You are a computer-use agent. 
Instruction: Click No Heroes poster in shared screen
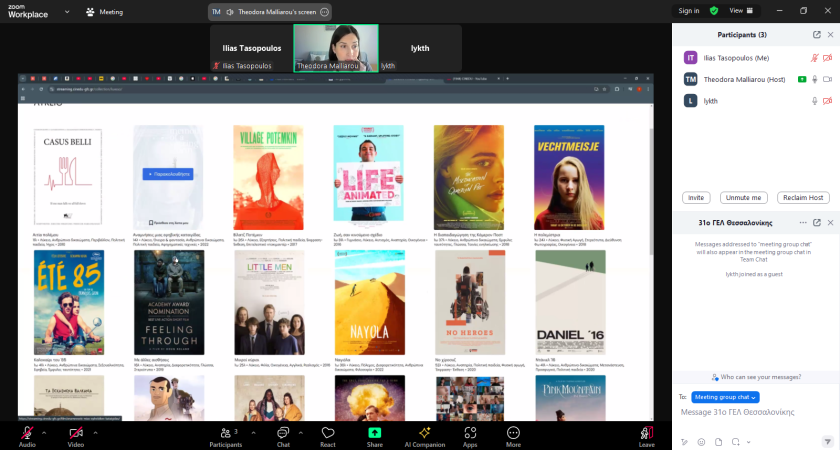tap(470, 302)
